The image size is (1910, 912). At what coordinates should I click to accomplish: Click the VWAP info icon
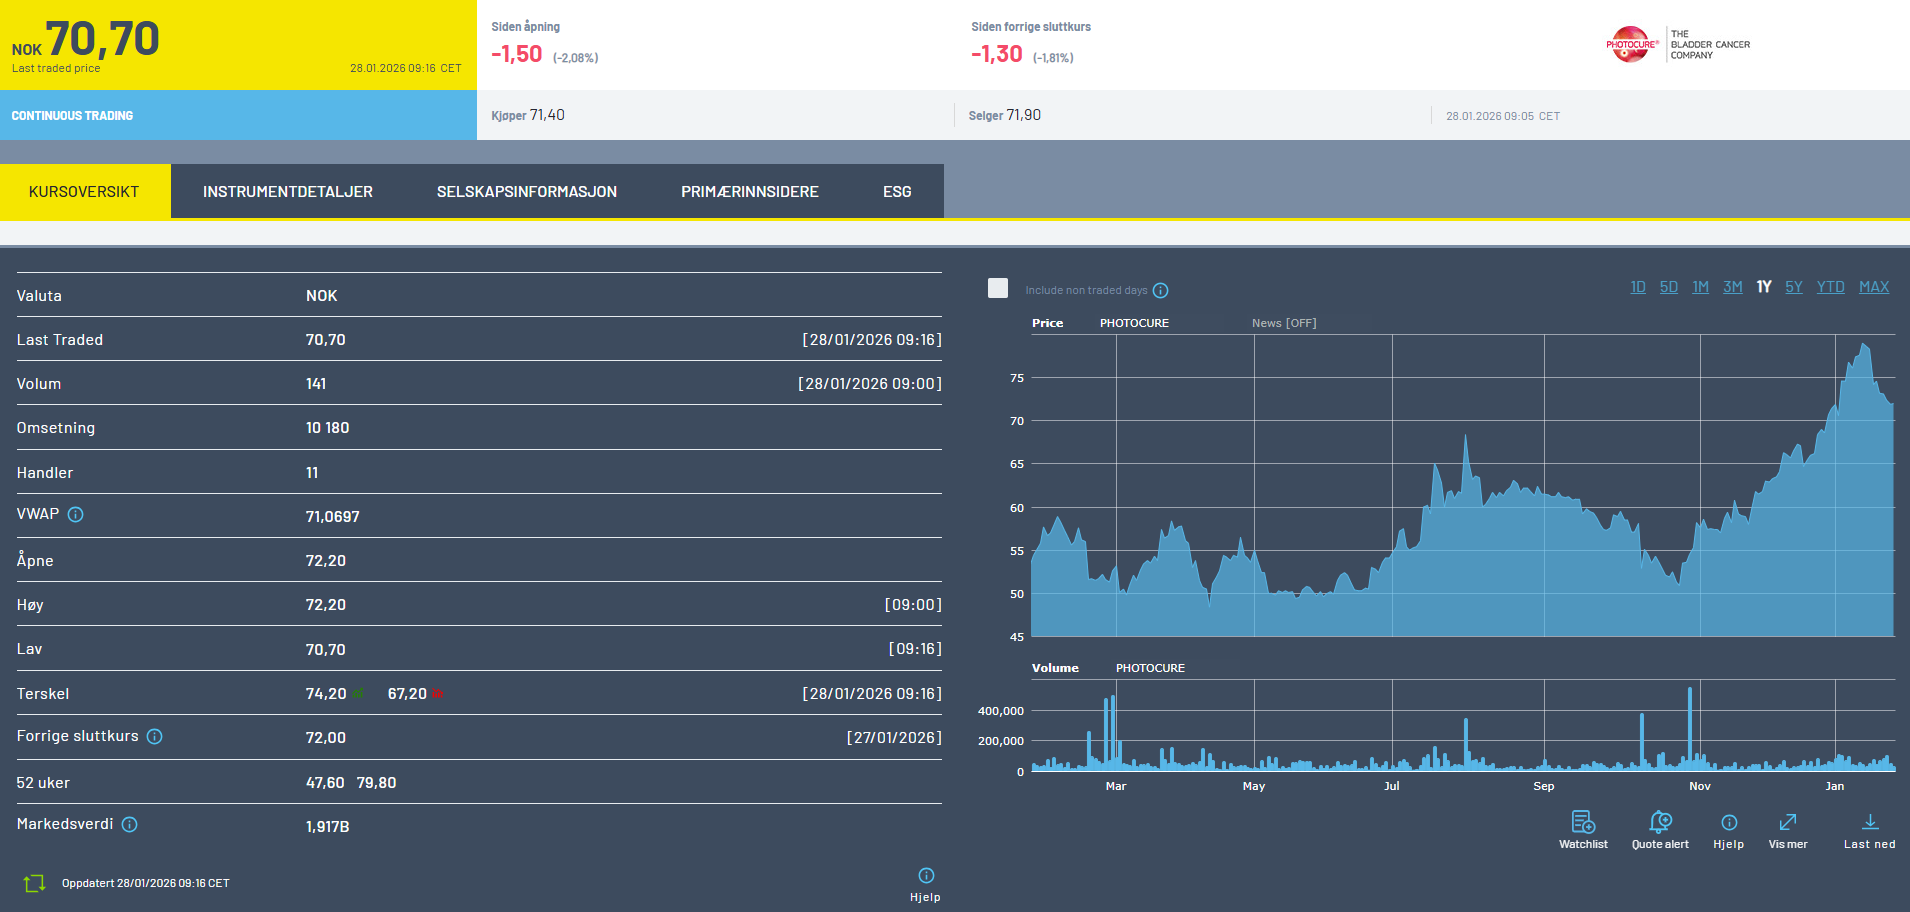pyautogui.click(x=76, y=515)
